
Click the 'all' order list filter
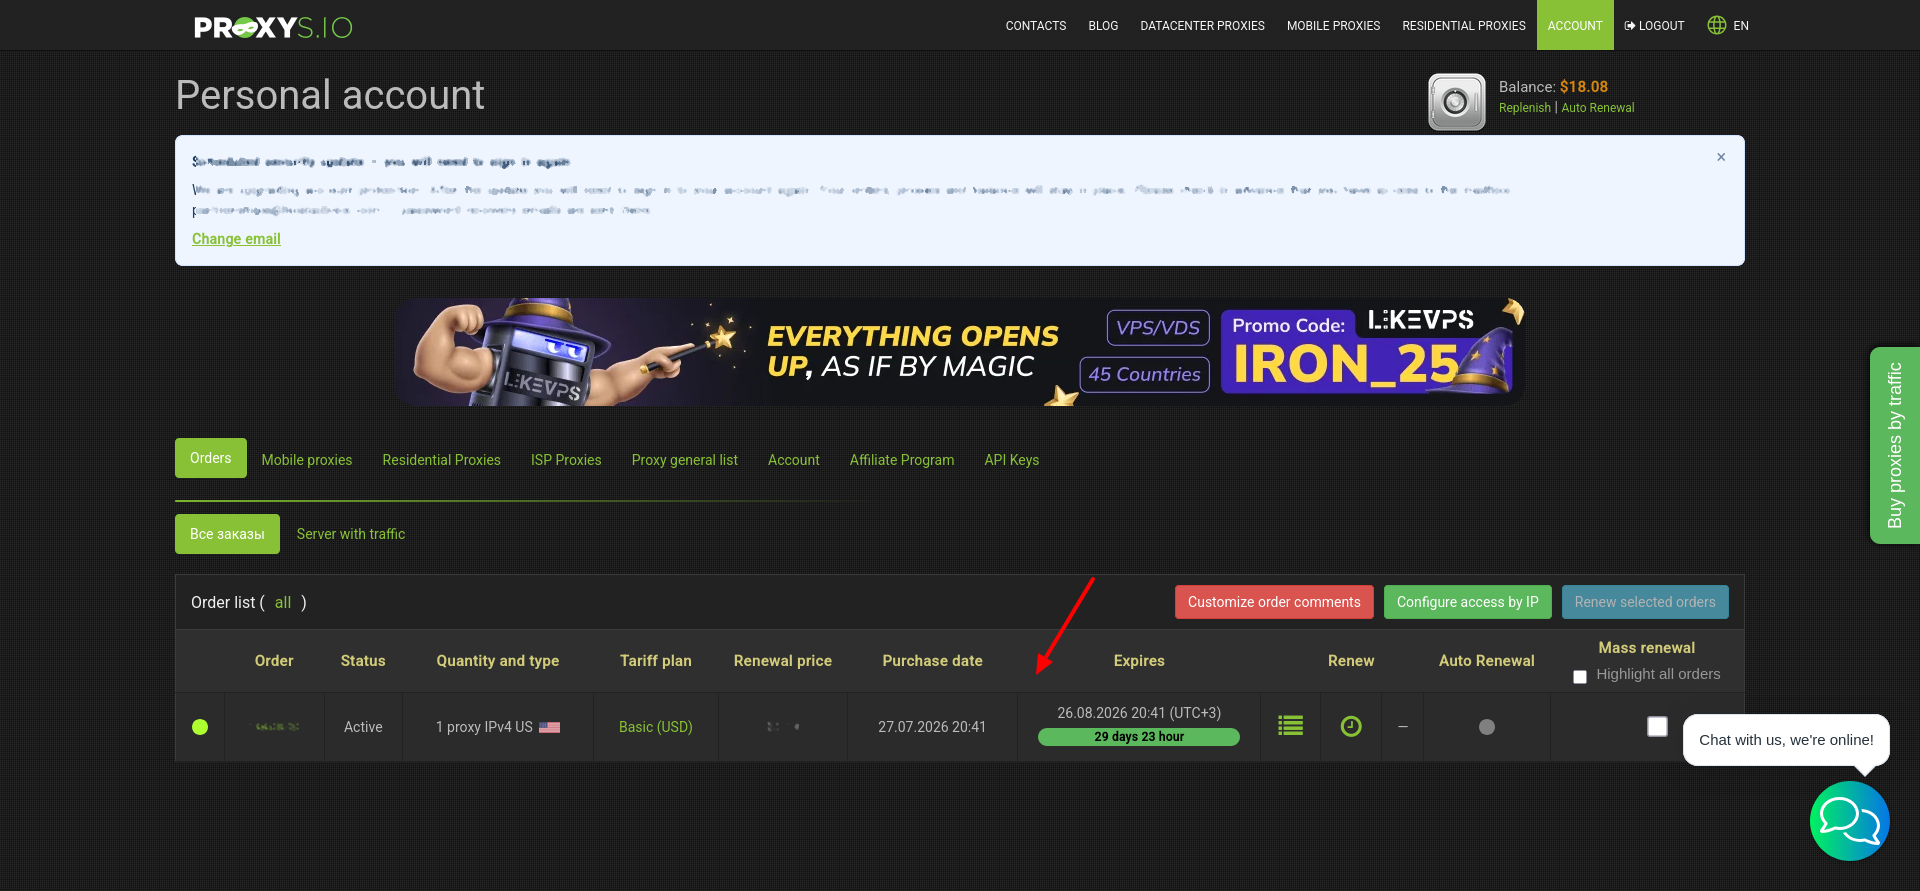point(283,603)
